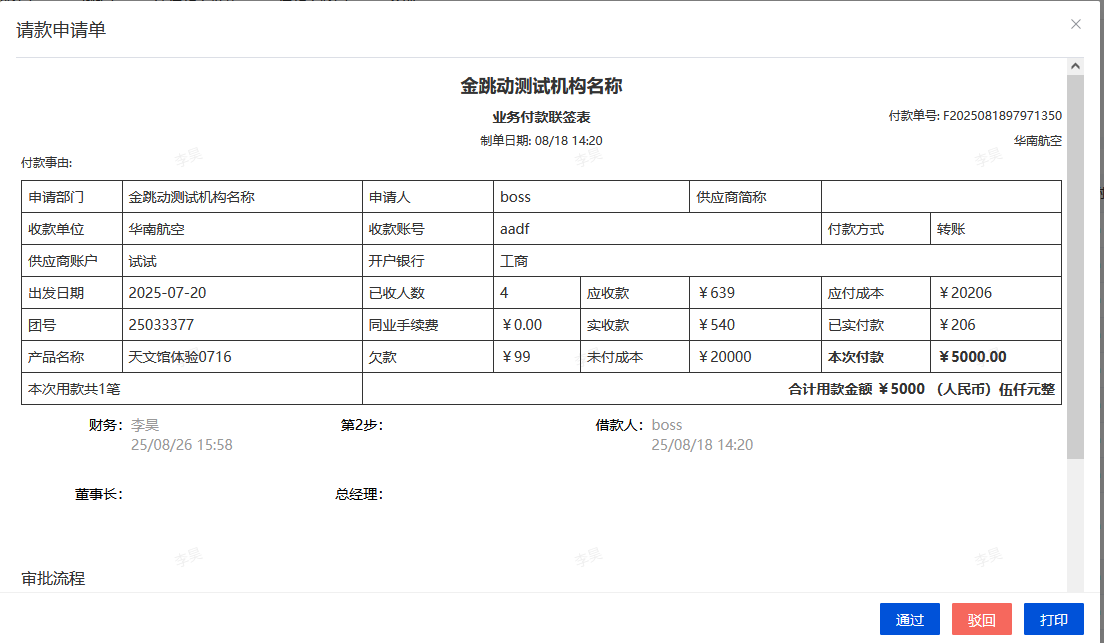This screenshot has width=1104, height=643.
Task: Click the 出发日期 value 2025-07-20
Action: coord(169,293)
